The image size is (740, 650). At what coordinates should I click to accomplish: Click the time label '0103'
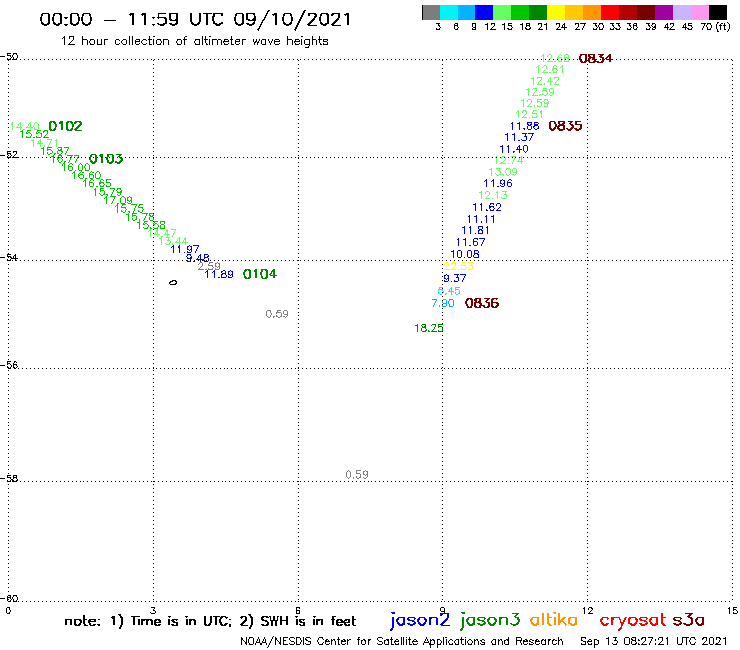click(106, 159)
